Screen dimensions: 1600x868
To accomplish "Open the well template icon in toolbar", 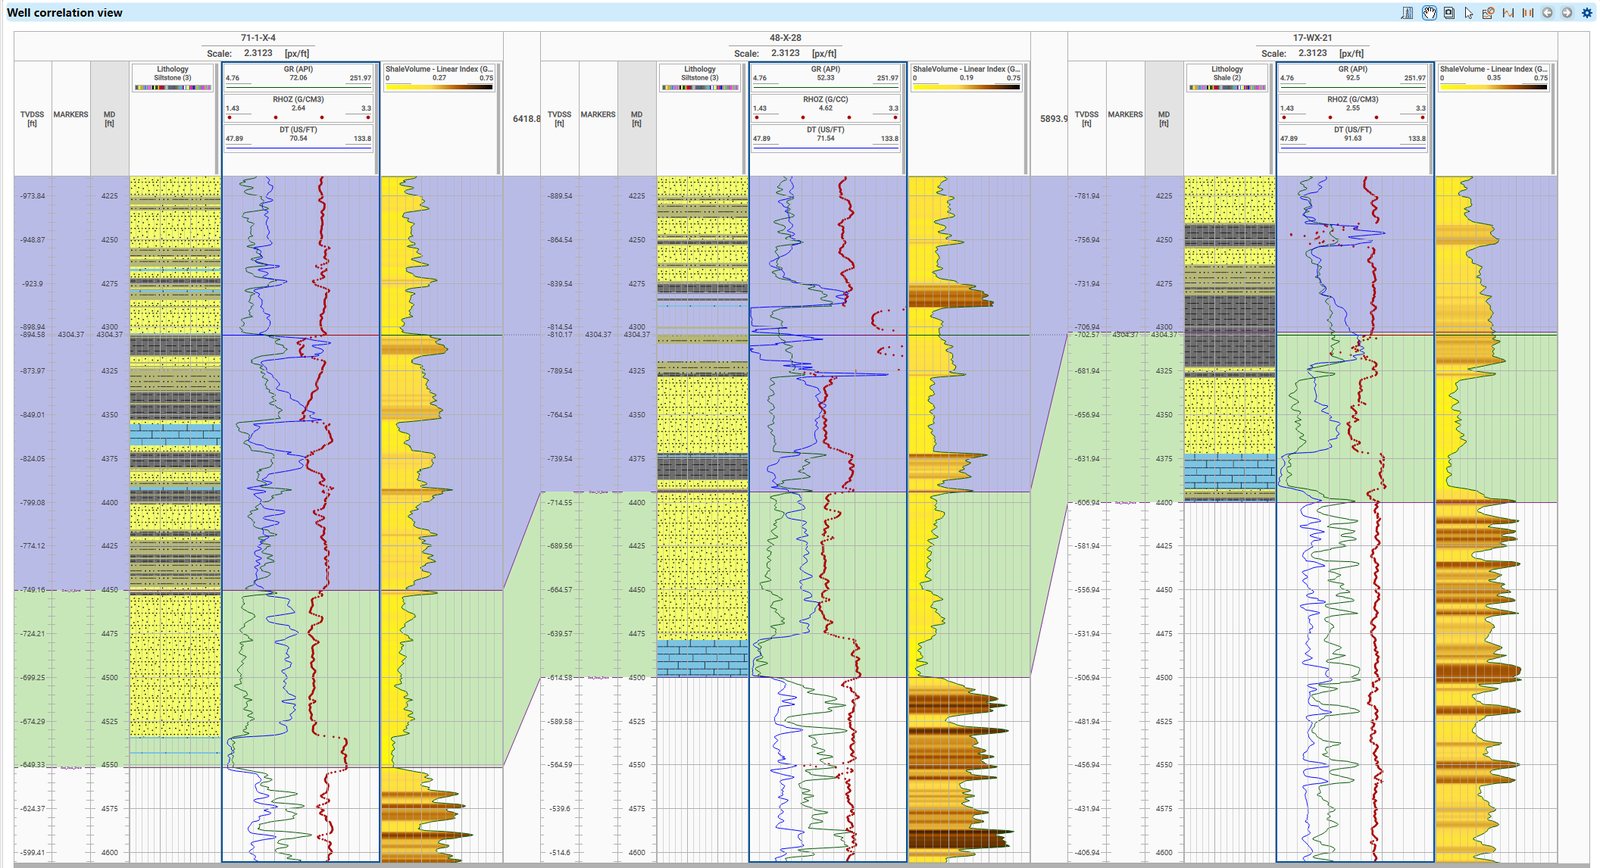I will [1408, 13].
